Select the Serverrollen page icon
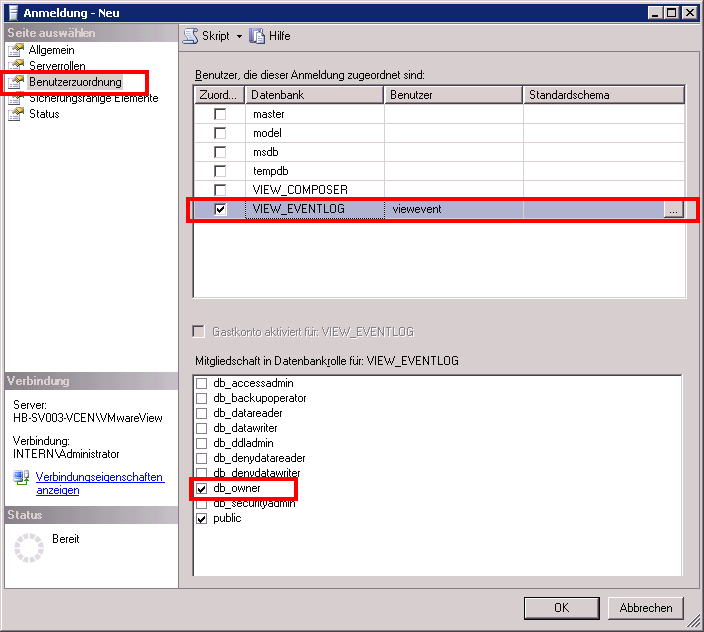Image resolution: width=704 pixels, height=632 pixels. (x=15, y=66)
